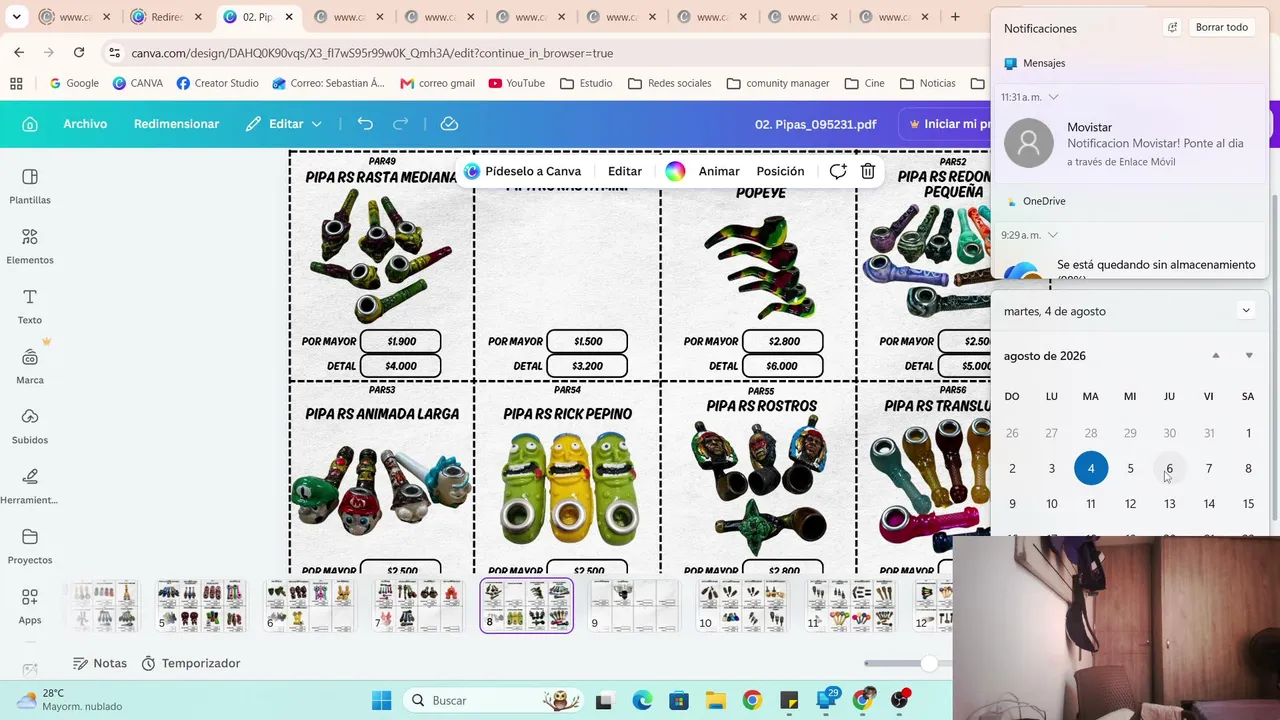This screenshot has height=720, width=1280.
Task: Open the Archivo menu
Action: (x=85, y=124)
